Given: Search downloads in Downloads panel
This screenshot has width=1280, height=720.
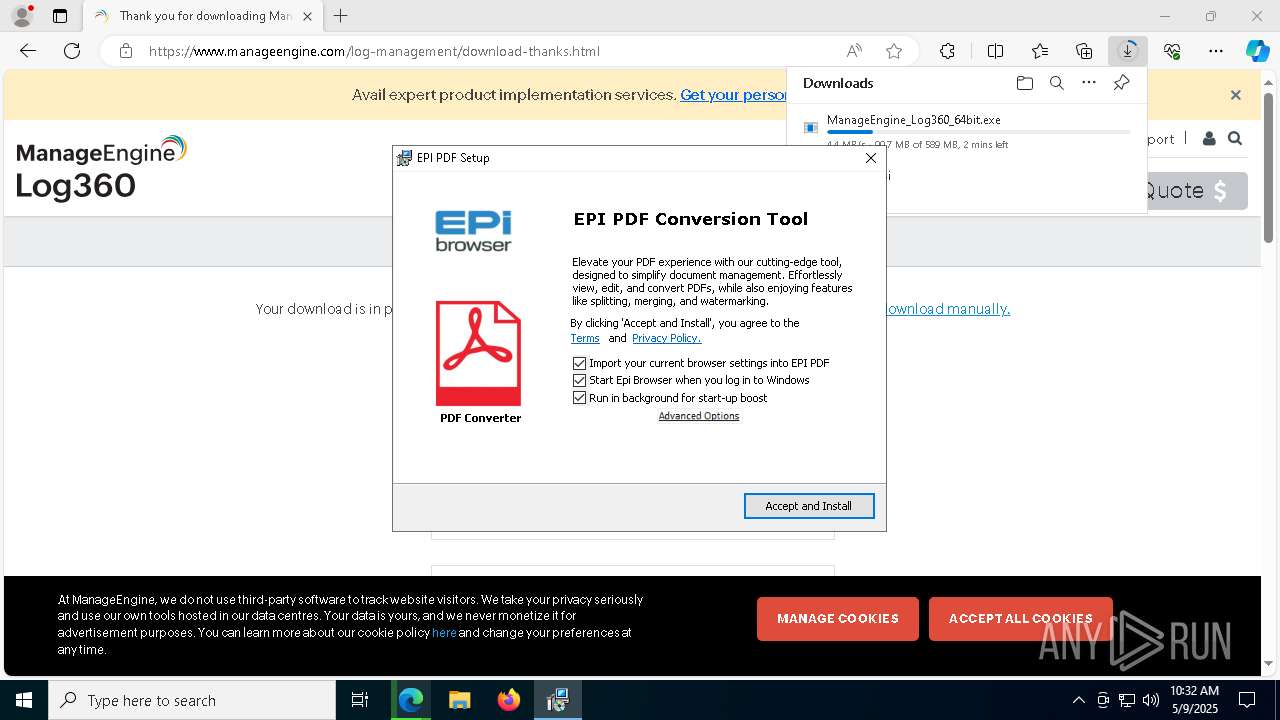Looking at the screenshot, I should point(1056,83).
